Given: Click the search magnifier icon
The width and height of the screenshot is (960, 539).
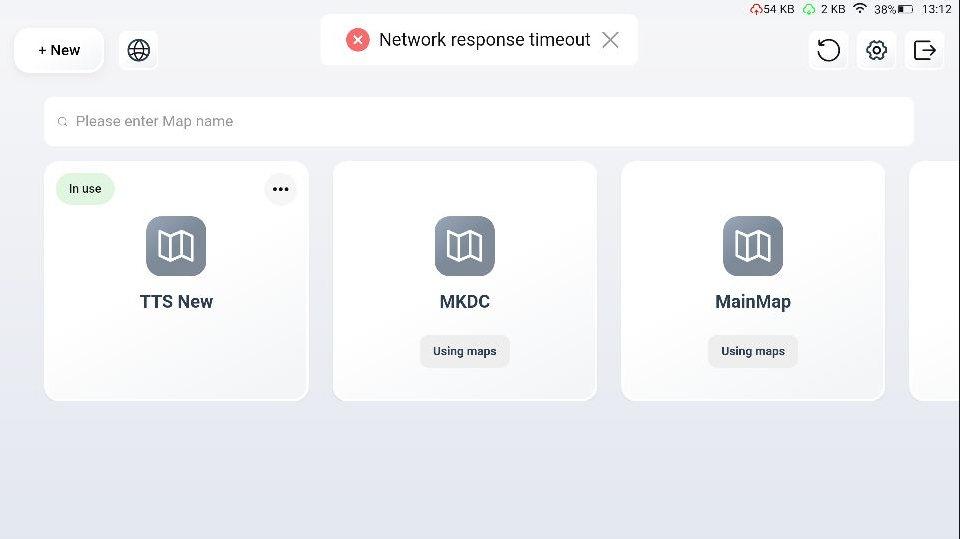Looking at the screenshot, I should click(63, 122).
